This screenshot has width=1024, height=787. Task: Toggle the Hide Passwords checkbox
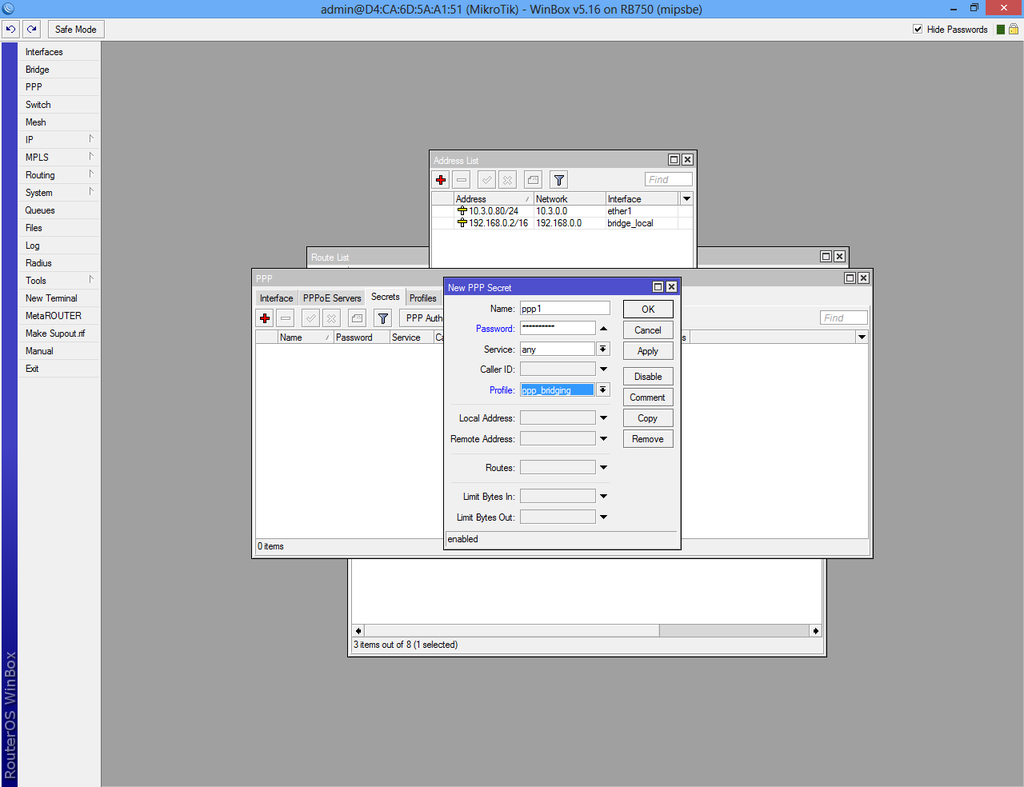918,30
